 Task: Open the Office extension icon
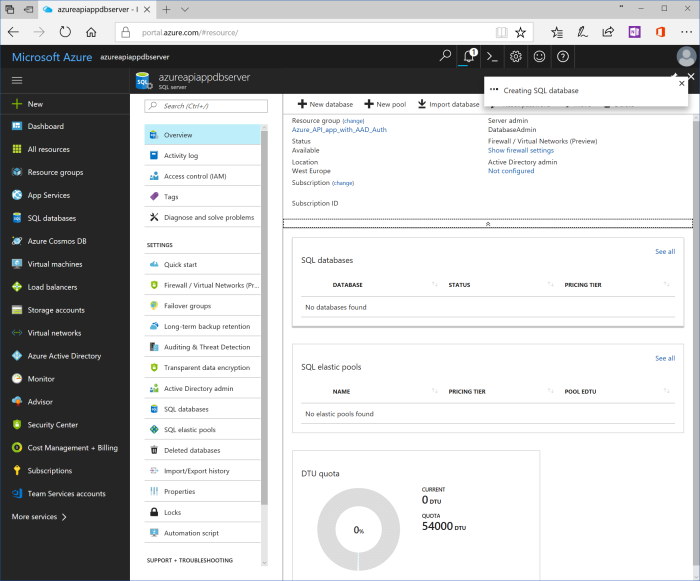(x=660, y=32)
